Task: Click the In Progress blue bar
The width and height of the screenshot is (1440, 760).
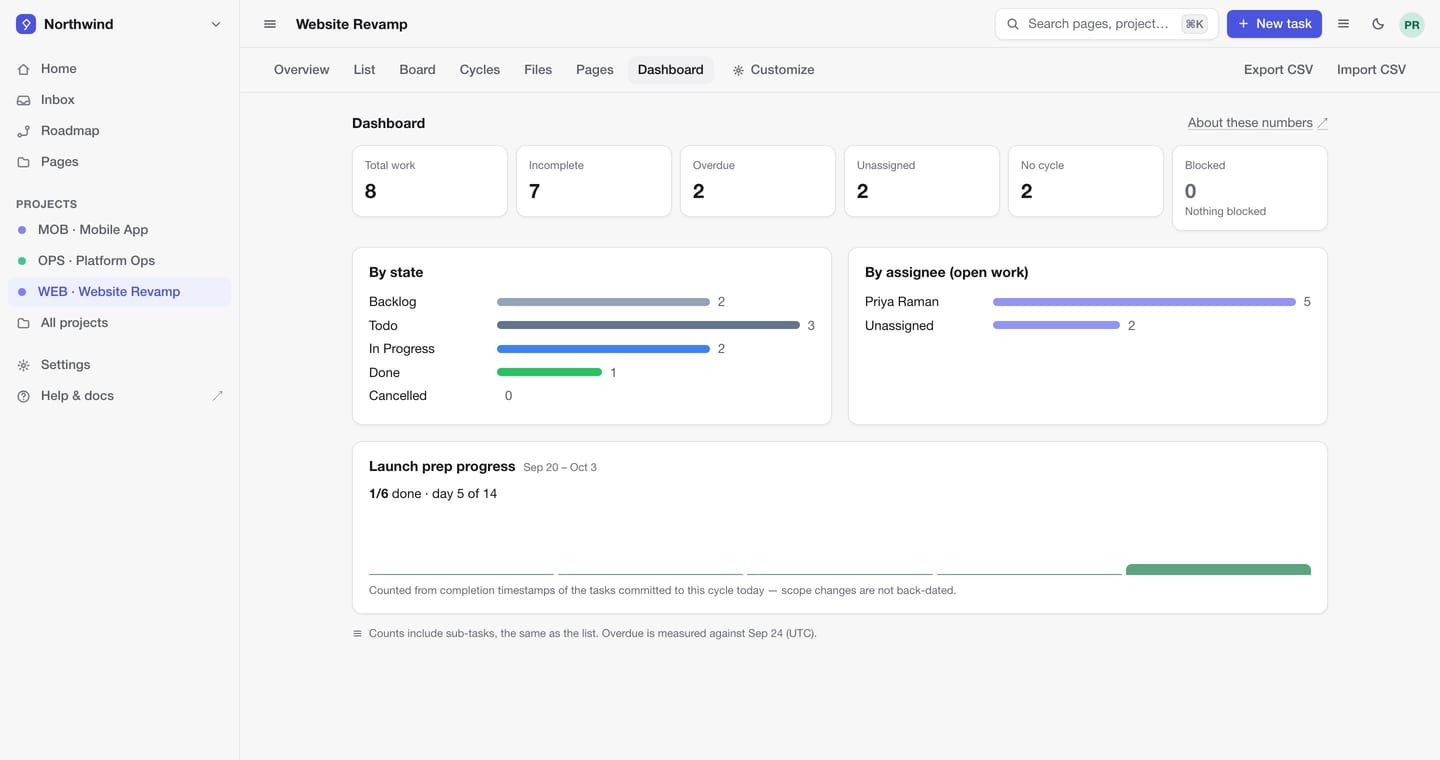Action: coord(603,349)
